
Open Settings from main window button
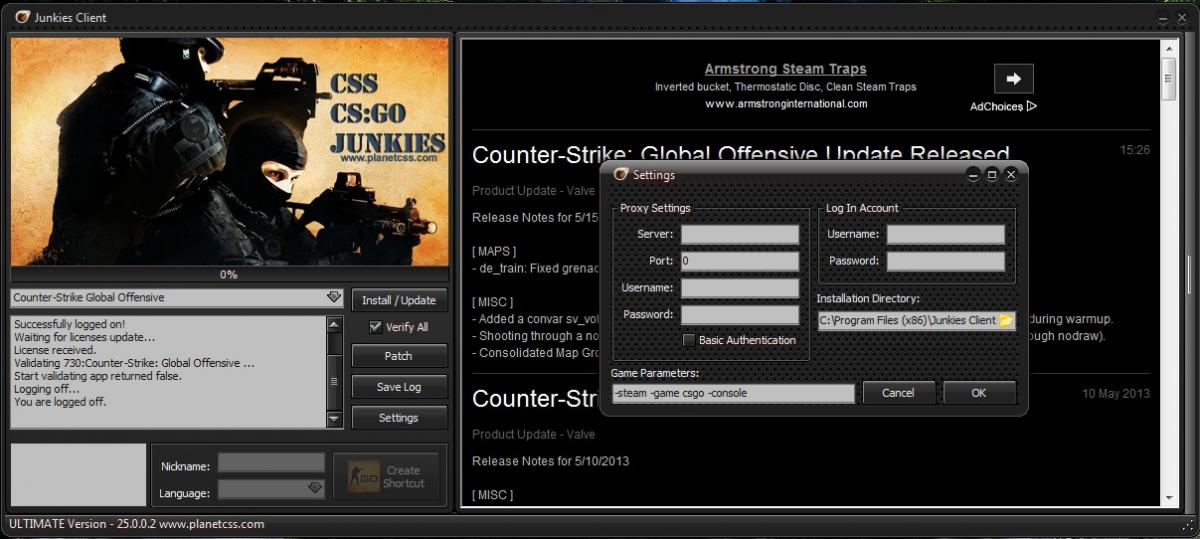coord(399,418)
